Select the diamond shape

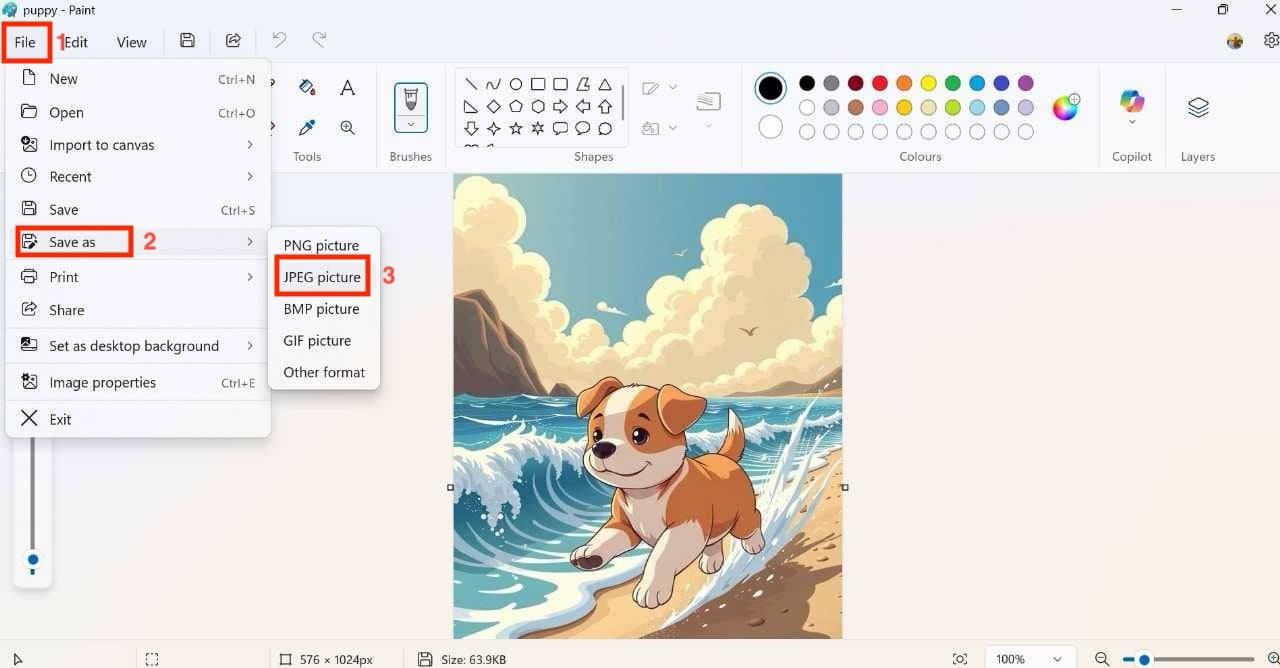coord(493,106)
